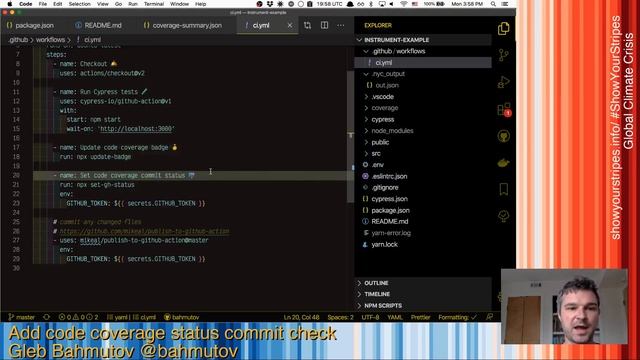This screenshot has height=360, width=640.
Task: Click the compare changes icon in editor toolbar
Action: [x=307, y=25]
